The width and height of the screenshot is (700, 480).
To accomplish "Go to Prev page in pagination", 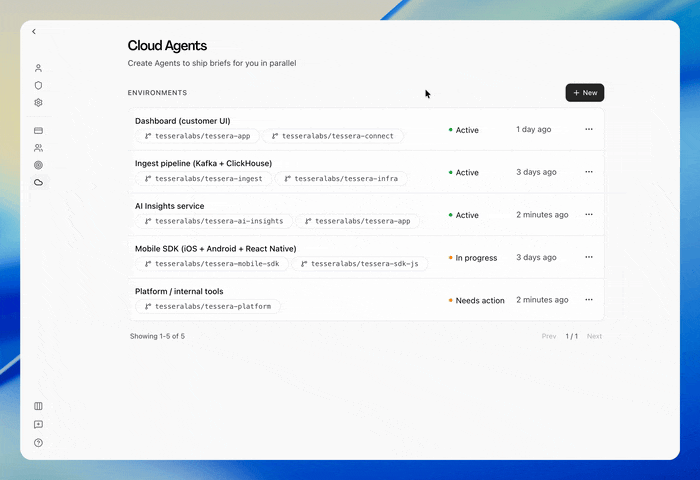I will point(549,336).
